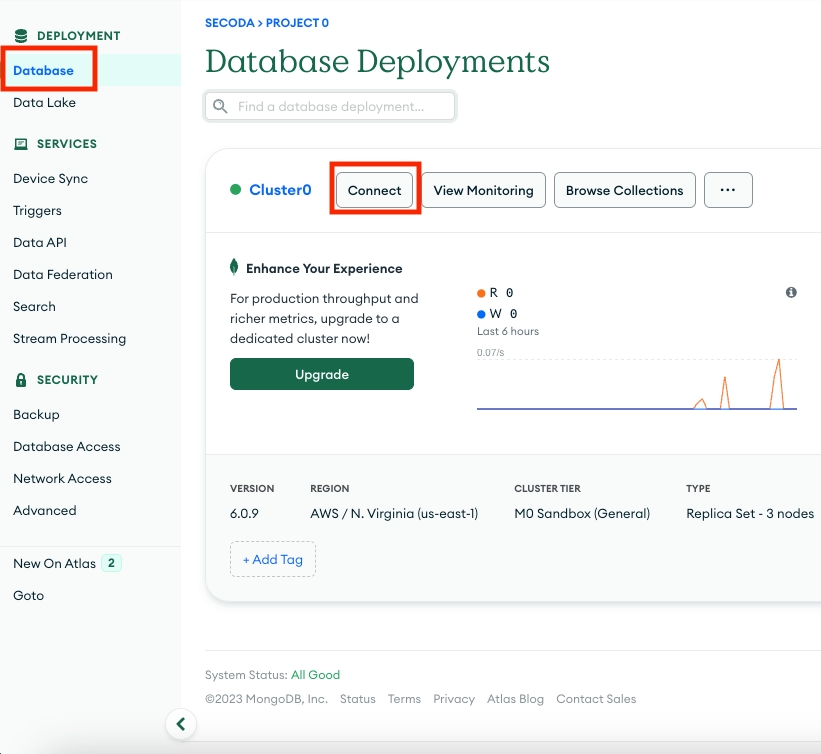Open the Cluster0 name link
Screen dimensions: 821x754
(280, 190)
